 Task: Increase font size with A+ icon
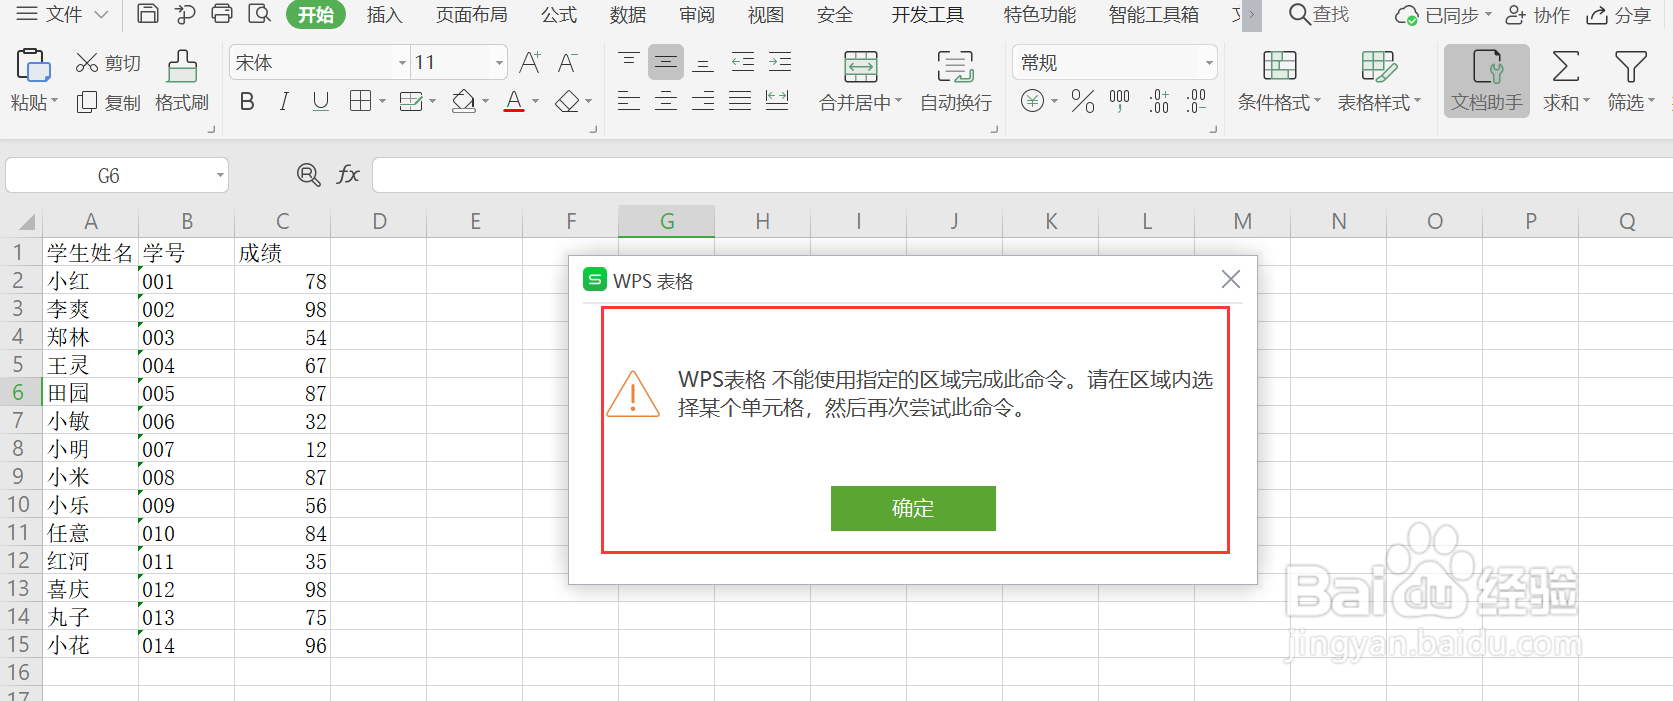tap(530, 63)
